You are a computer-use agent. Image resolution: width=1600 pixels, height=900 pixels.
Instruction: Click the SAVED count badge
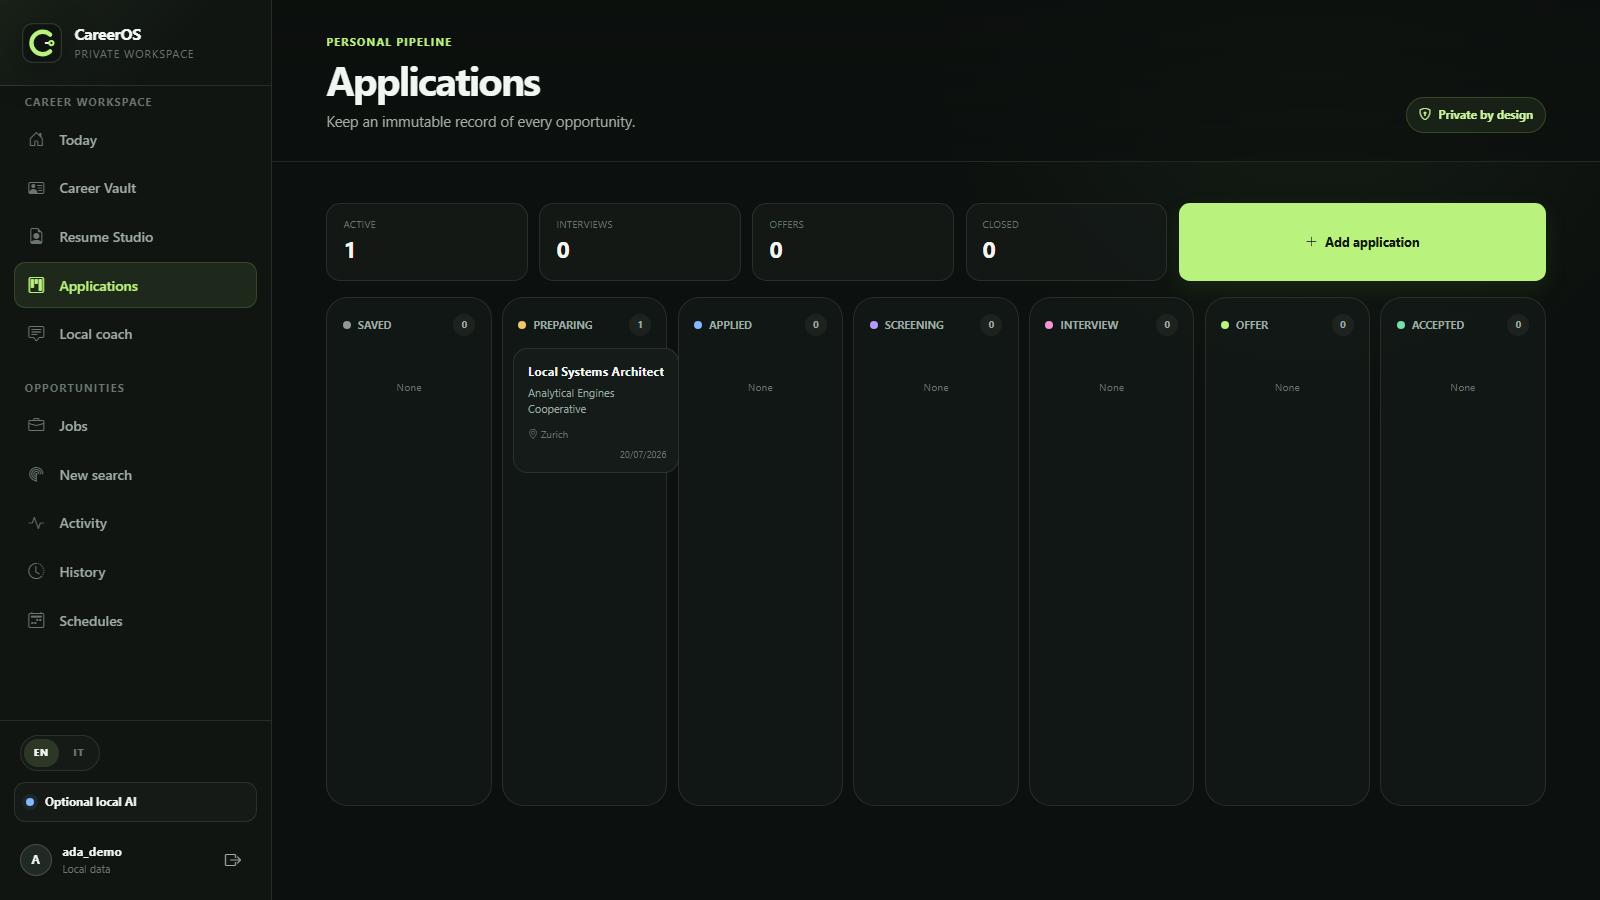tap(464, 325)
